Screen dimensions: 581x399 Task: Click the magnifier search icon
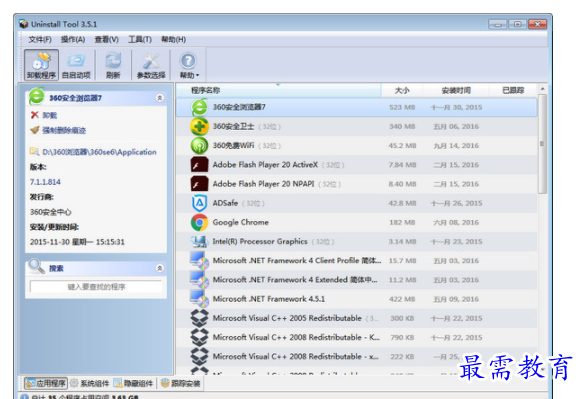[x=36, y=266]
